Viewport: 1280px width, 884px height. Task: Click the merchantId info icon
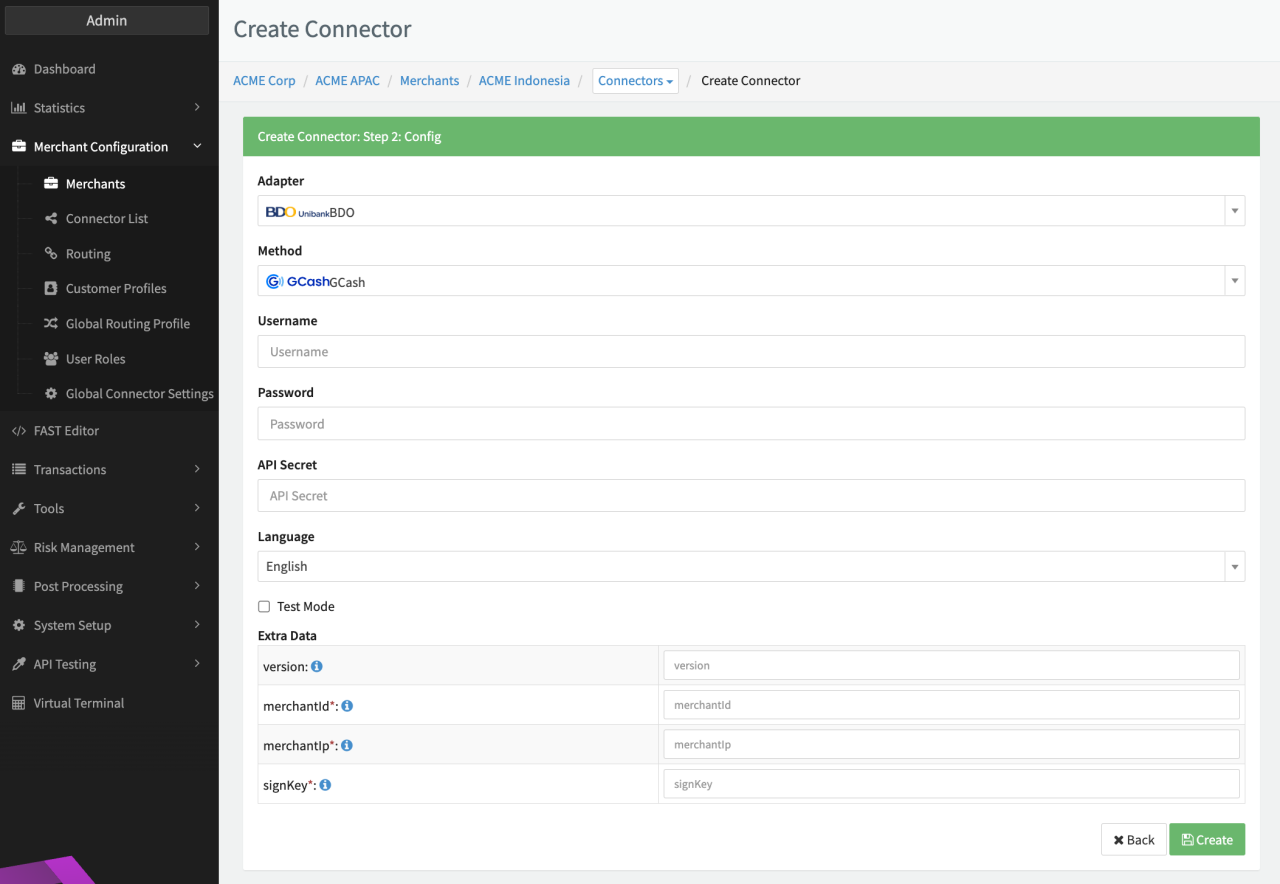[x=347, y=706]
